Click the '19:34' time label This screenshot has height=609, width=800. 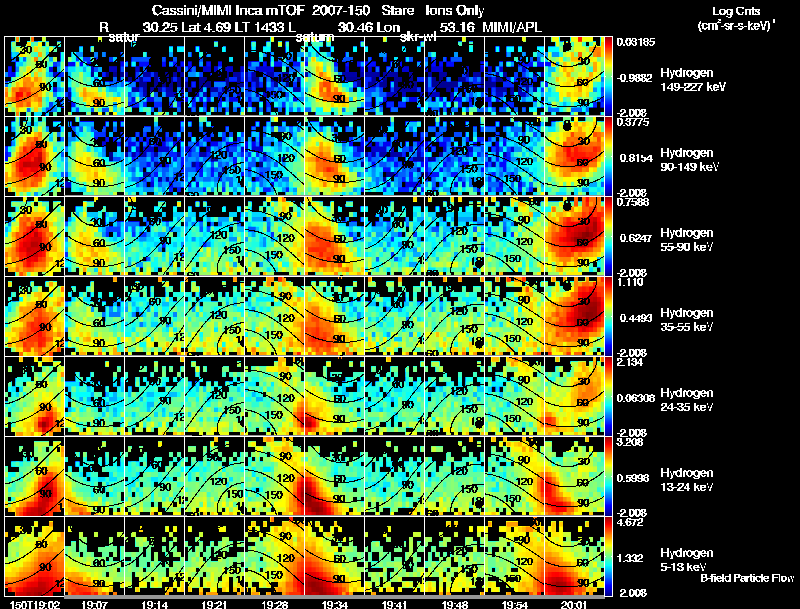334,604
